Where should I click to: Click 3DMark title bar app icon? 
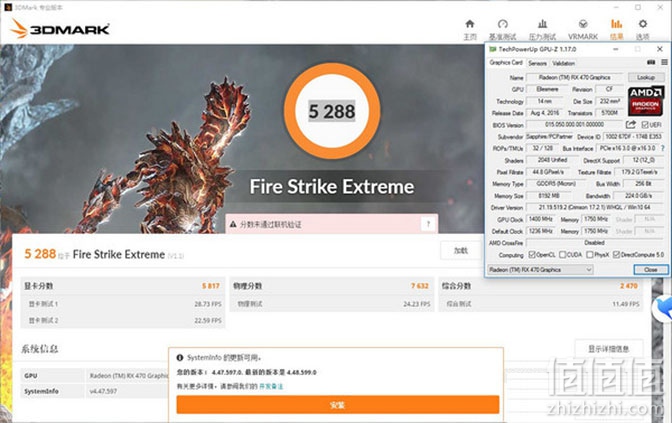click(7, 7)
